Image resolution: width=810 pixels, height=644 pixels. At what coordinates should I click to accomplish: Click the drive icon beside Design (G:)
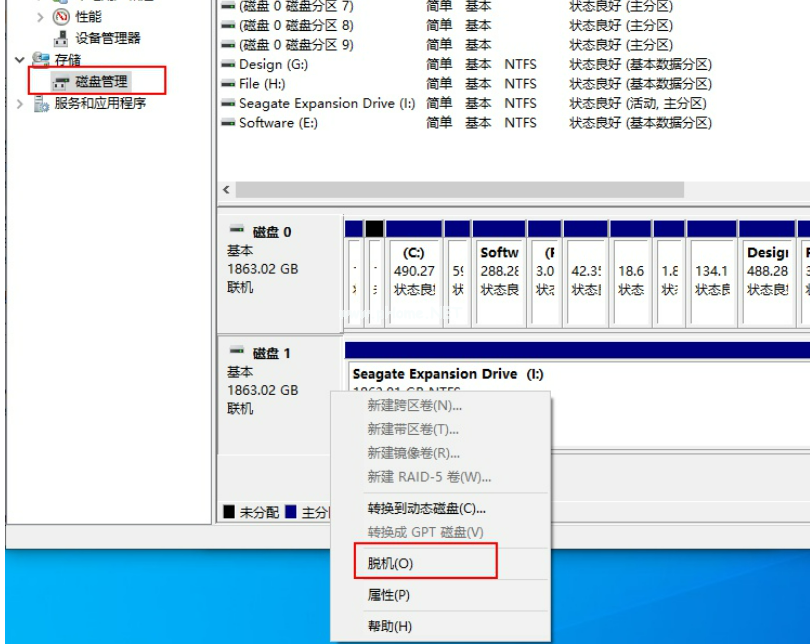pos(229,65)
